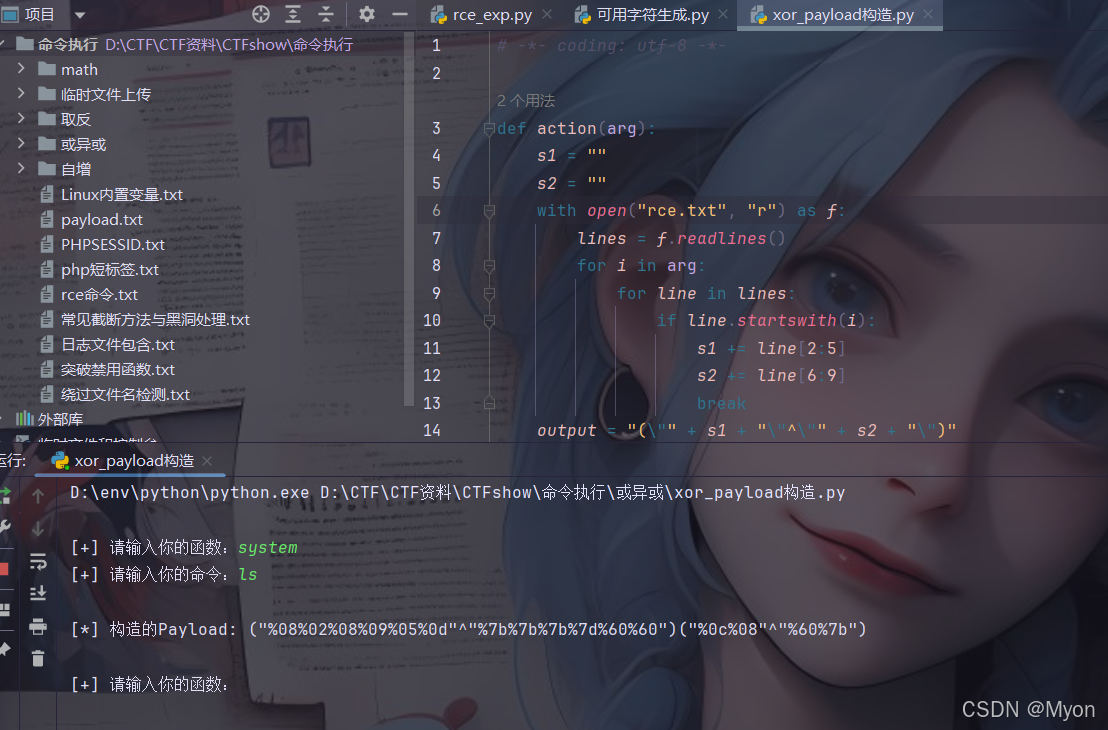Screen dimensions: 1108x730
Task: Print the run console output
Action: (x=38, y=626)
